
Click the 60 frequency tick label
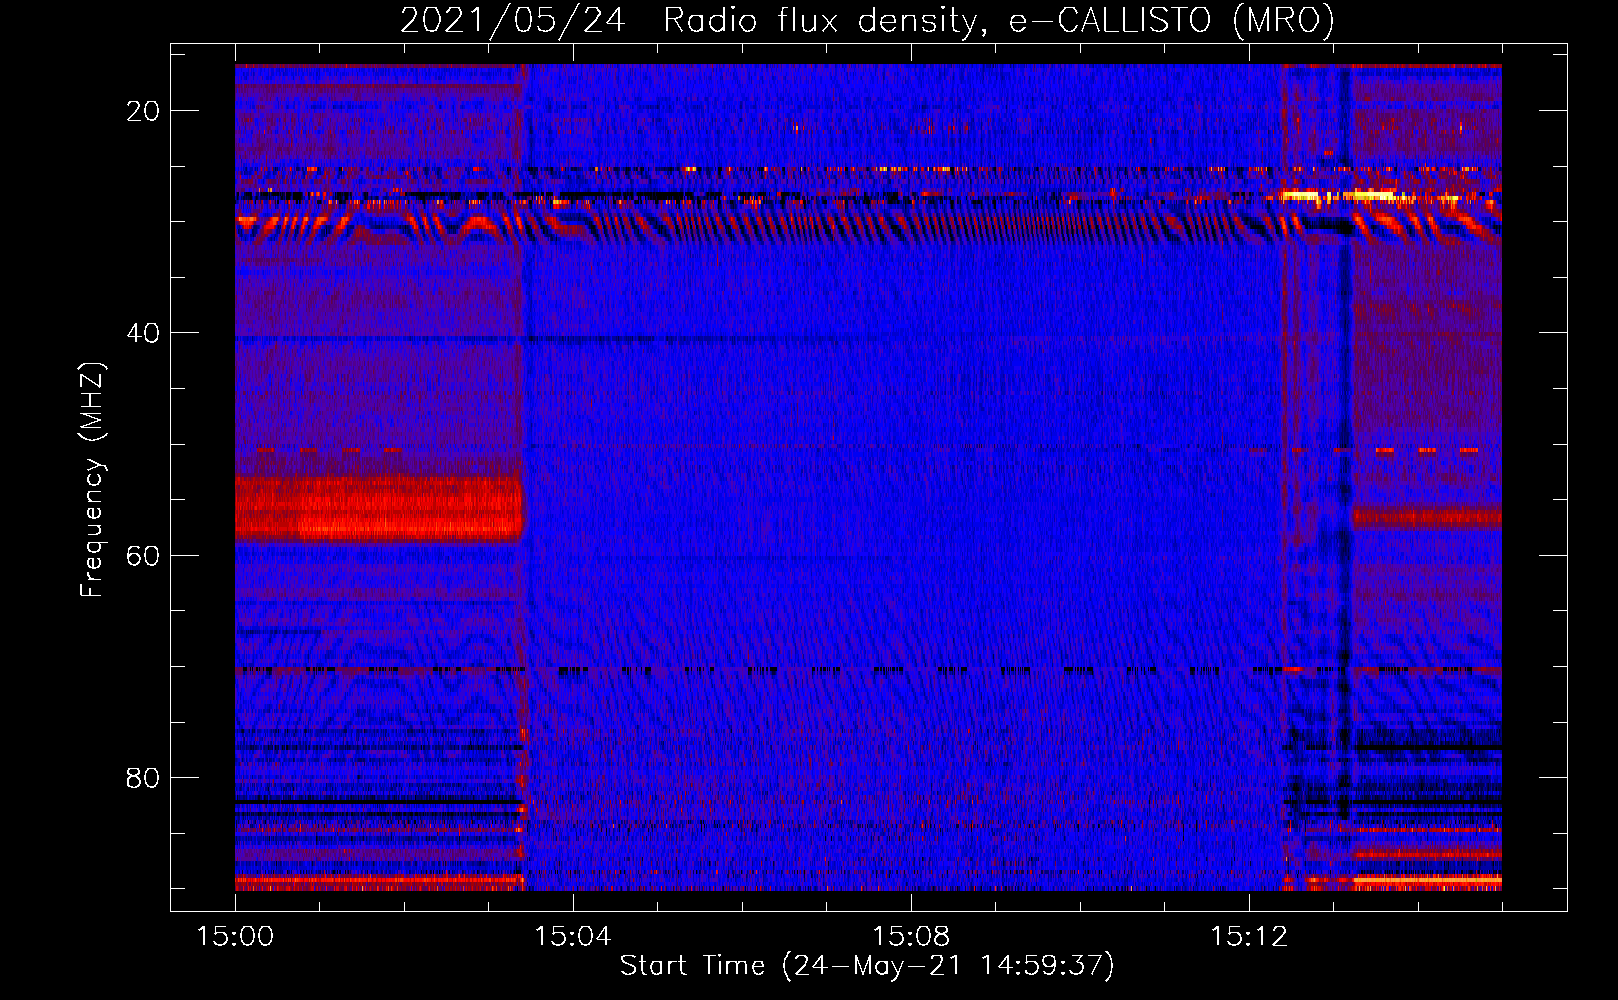143,555
